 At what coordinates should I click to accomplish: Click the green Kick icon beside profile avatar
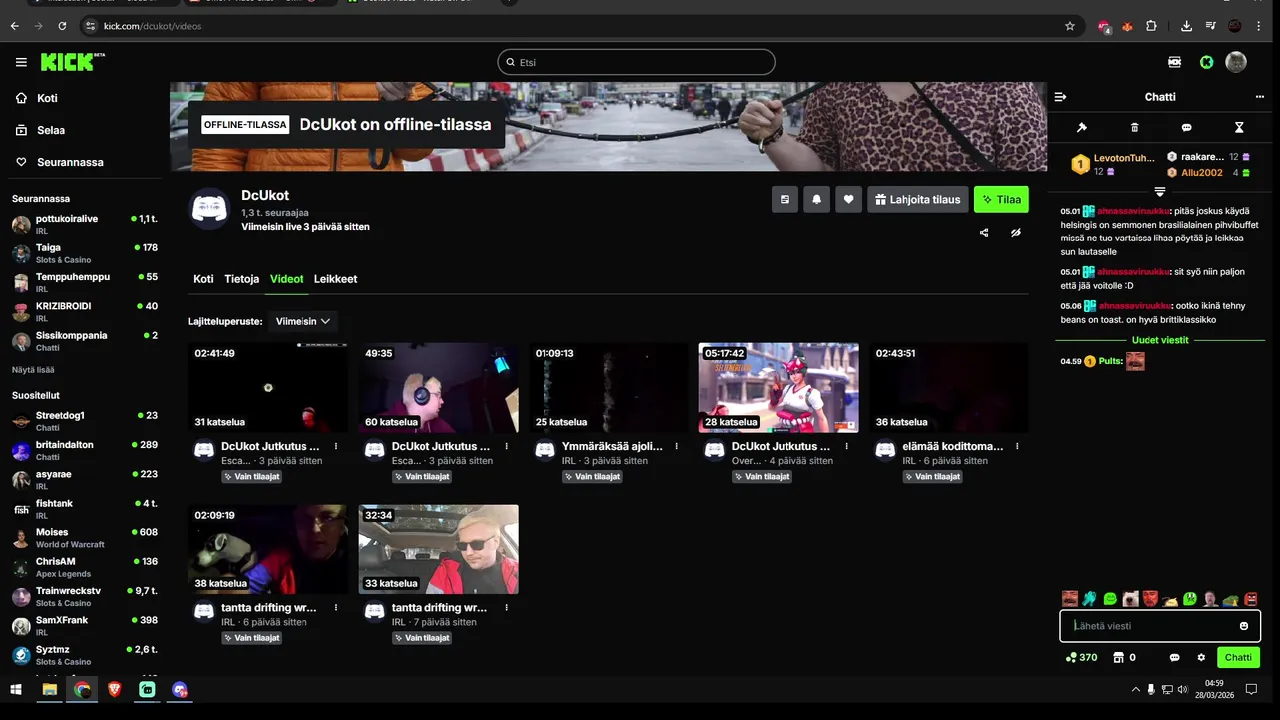click(1207, 62)
